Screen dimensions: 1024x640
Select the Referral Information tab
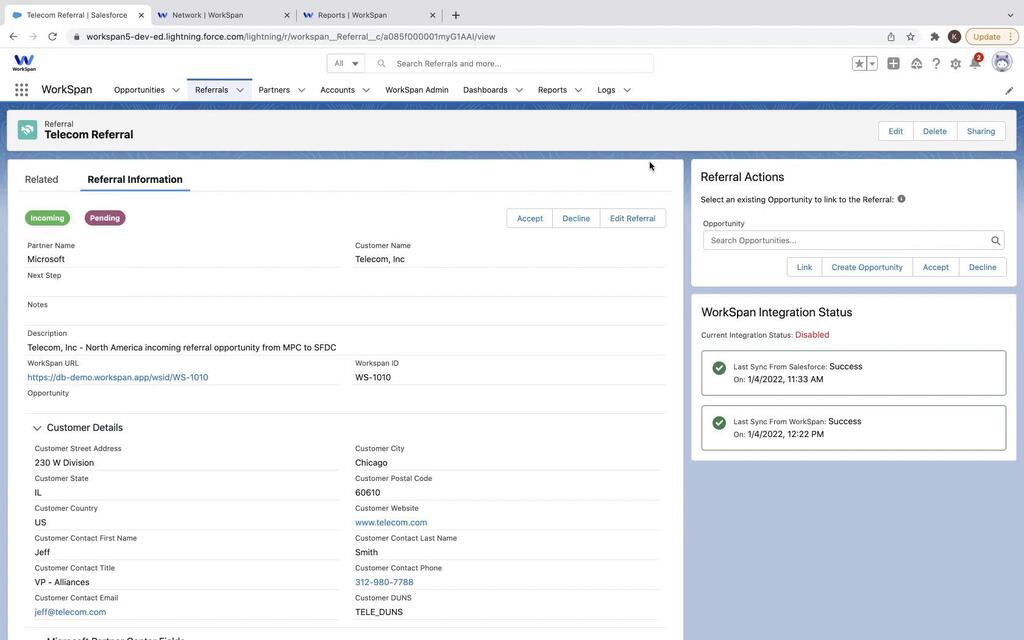[x=135, y=179]
